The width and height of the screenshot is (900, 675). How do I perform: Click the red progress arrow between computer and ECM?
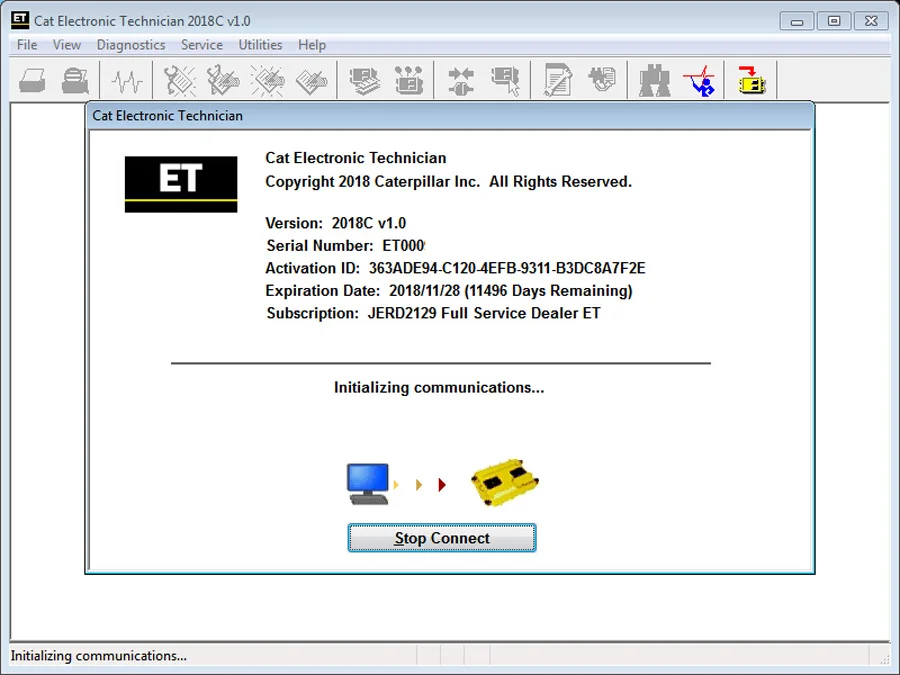(442, 485)
